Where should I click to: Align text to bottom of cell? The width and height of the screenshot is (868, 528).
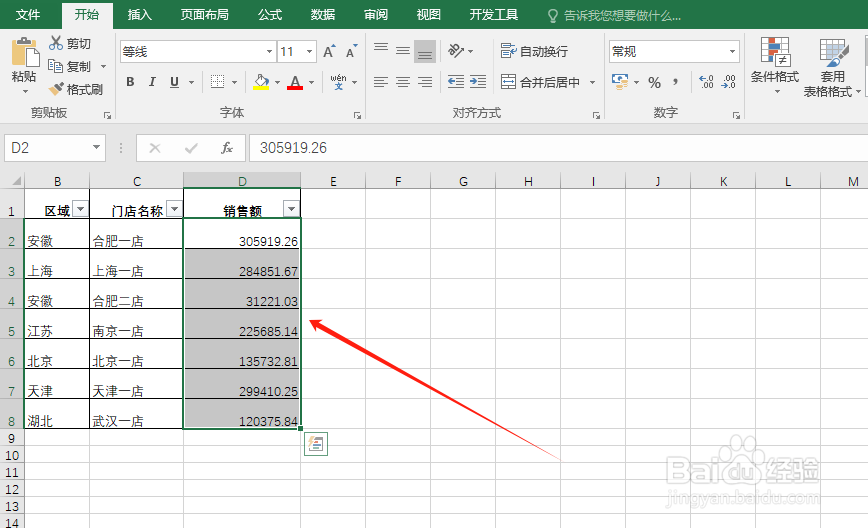pos(425,51)
